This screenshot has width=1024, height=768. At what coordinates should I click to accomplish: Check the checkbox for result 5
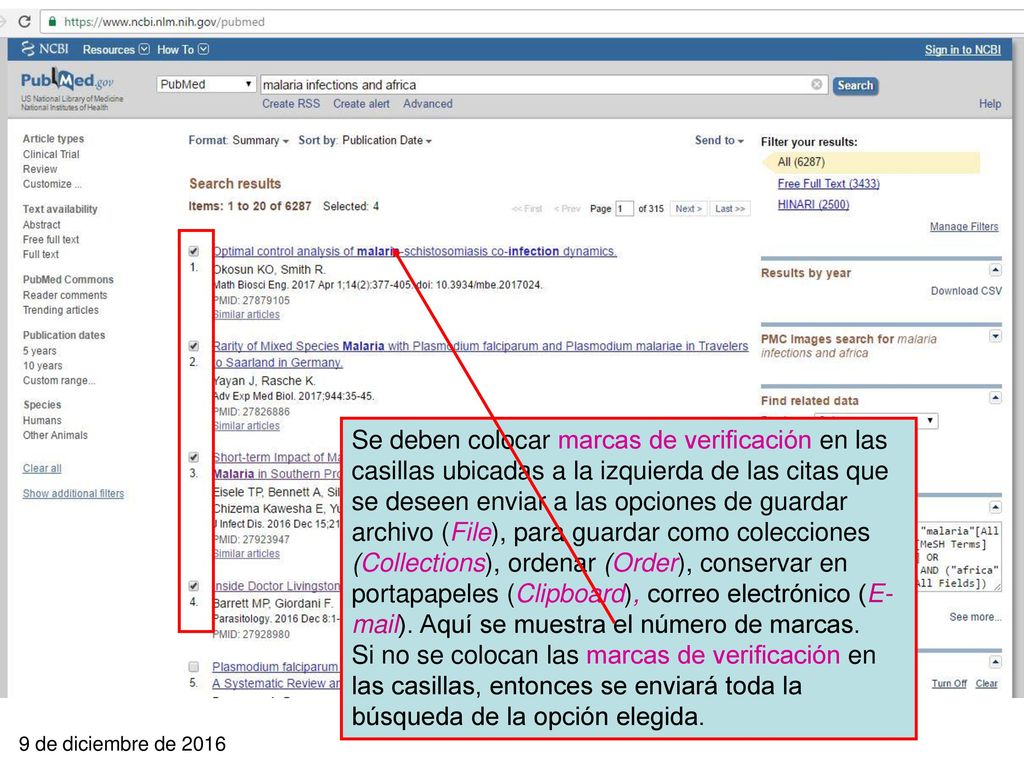tap(193, 667)
